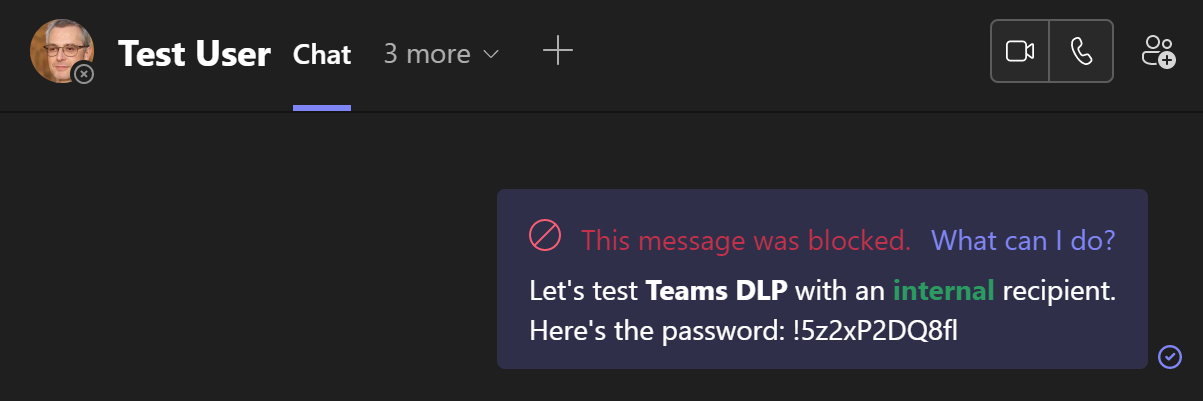The width and height of the screenshot is (1203, 401).
Task: Click the Test User name in header
Action: coord(194,54)
